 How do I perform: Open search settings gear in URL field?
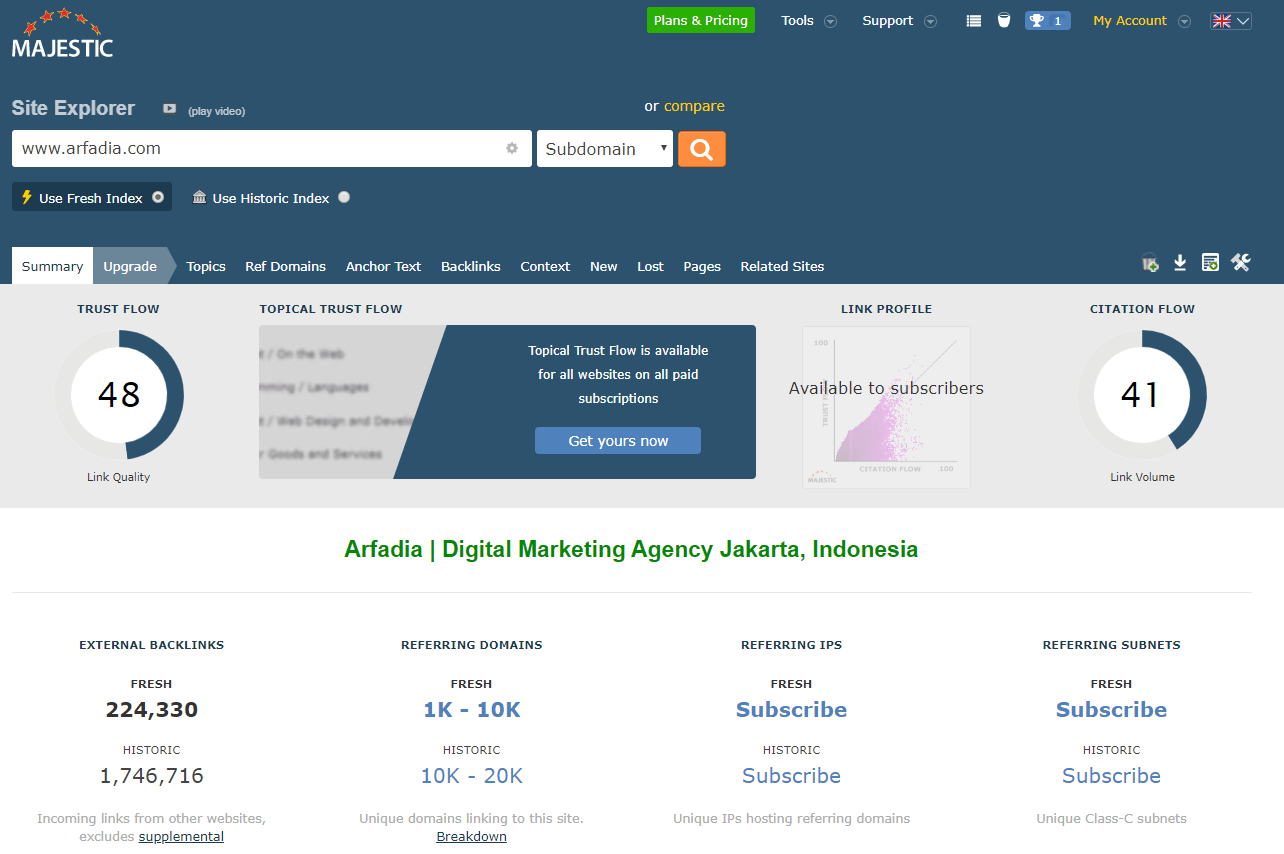(512, 148)
